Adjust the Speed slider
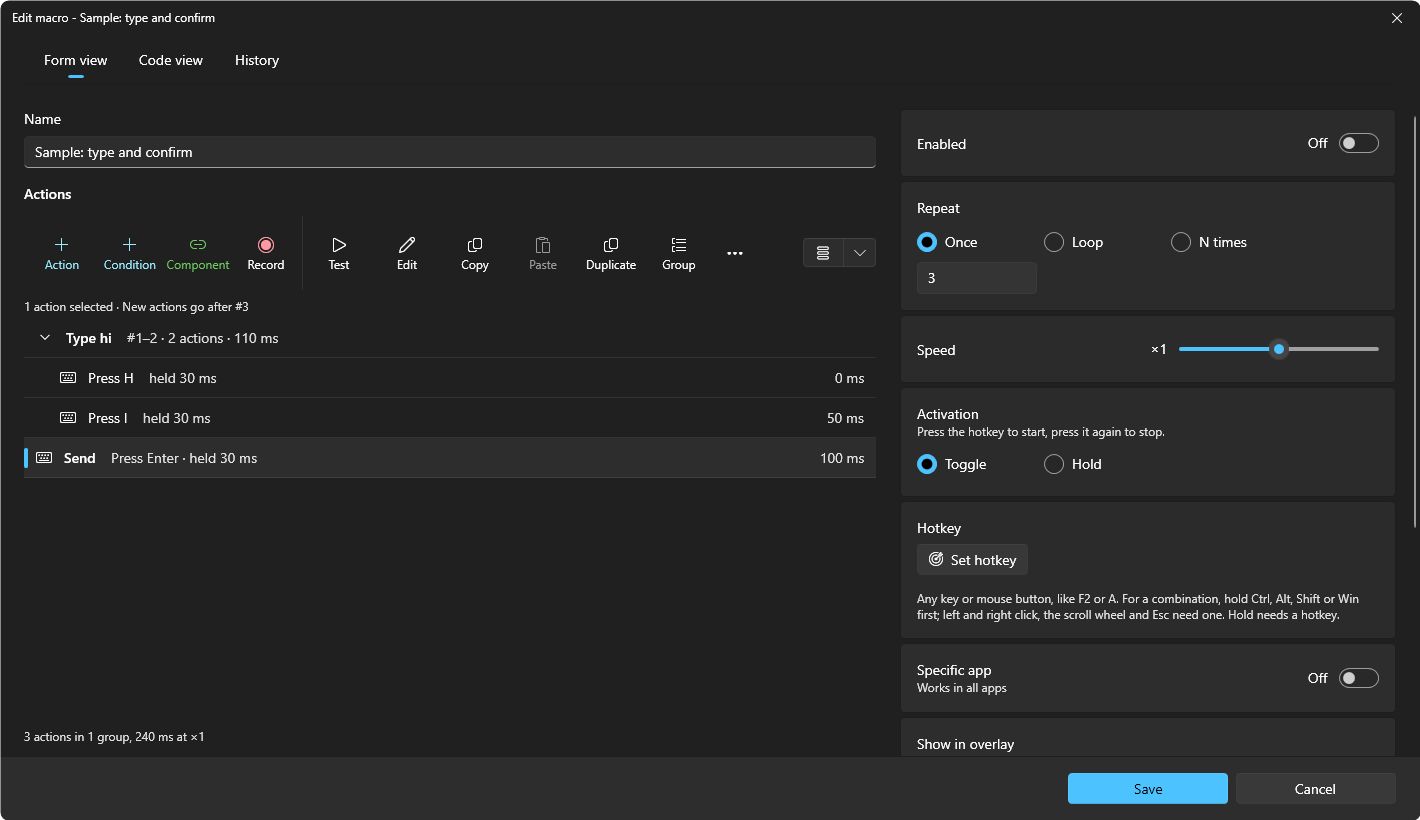The image size is (1420, 820). pos(1279,349)
